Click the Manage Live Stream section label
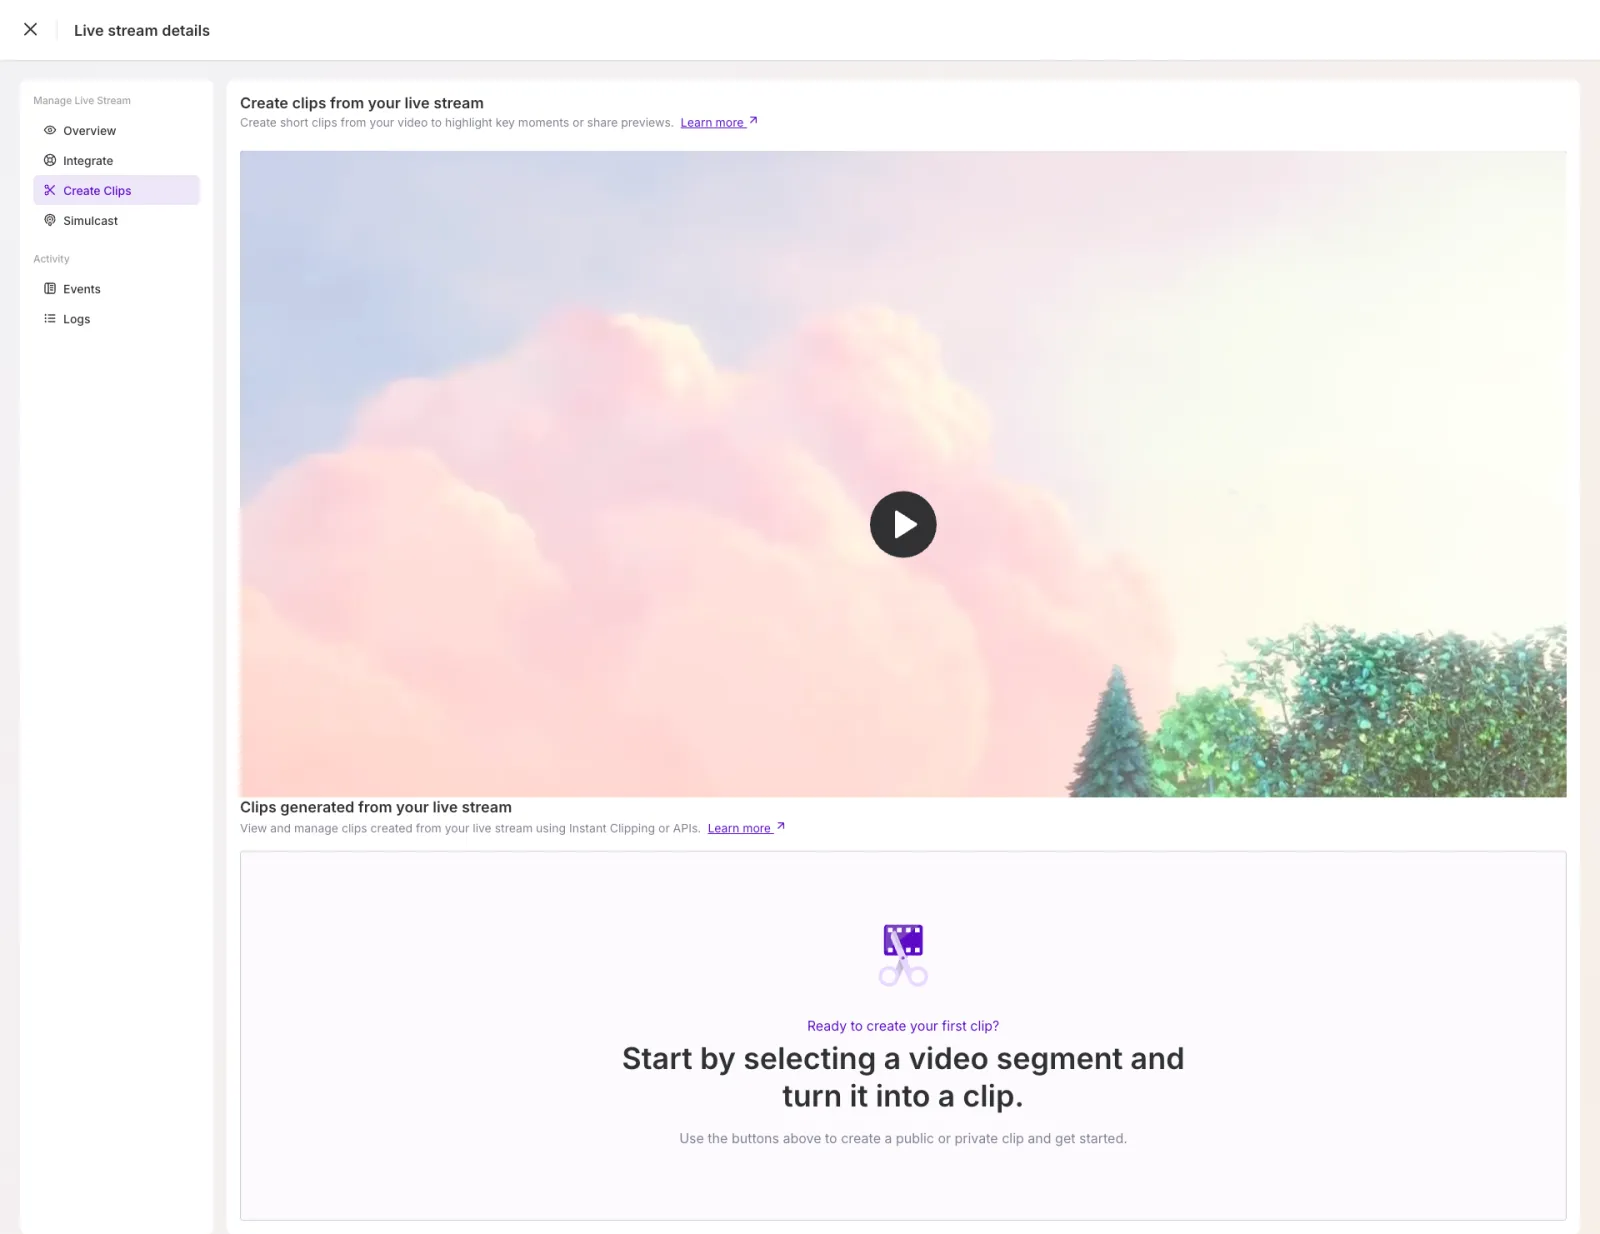The image size is (1600, 1234). (x=82, y=101)
